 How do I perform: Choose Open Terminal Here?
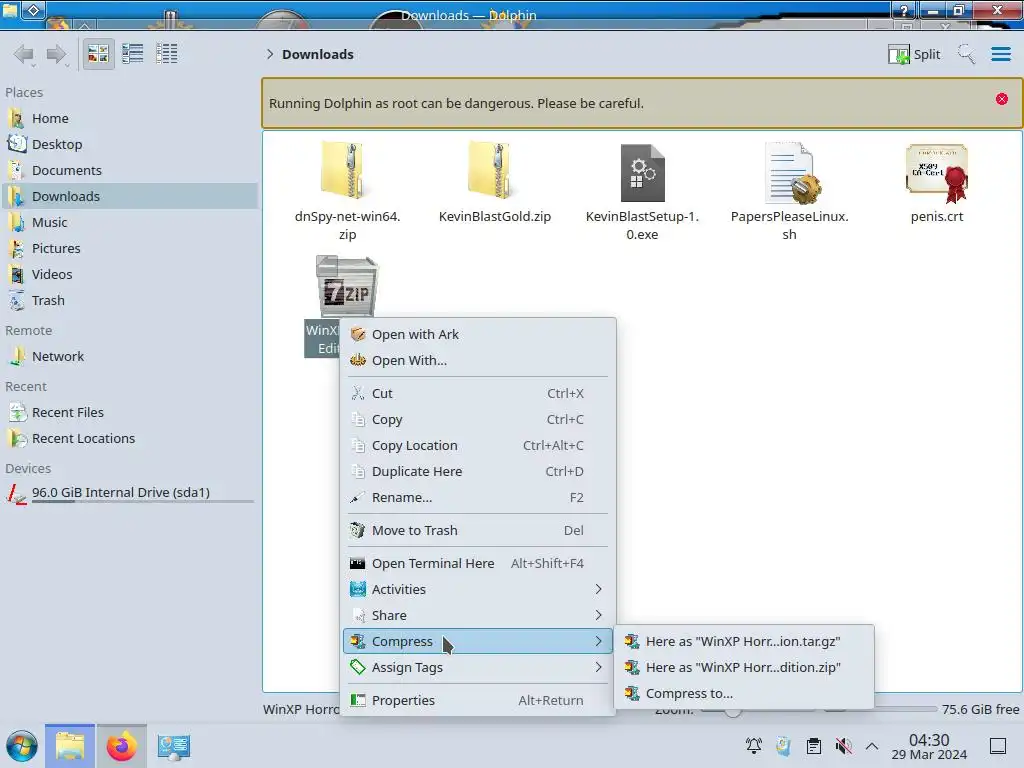(477, 564)
